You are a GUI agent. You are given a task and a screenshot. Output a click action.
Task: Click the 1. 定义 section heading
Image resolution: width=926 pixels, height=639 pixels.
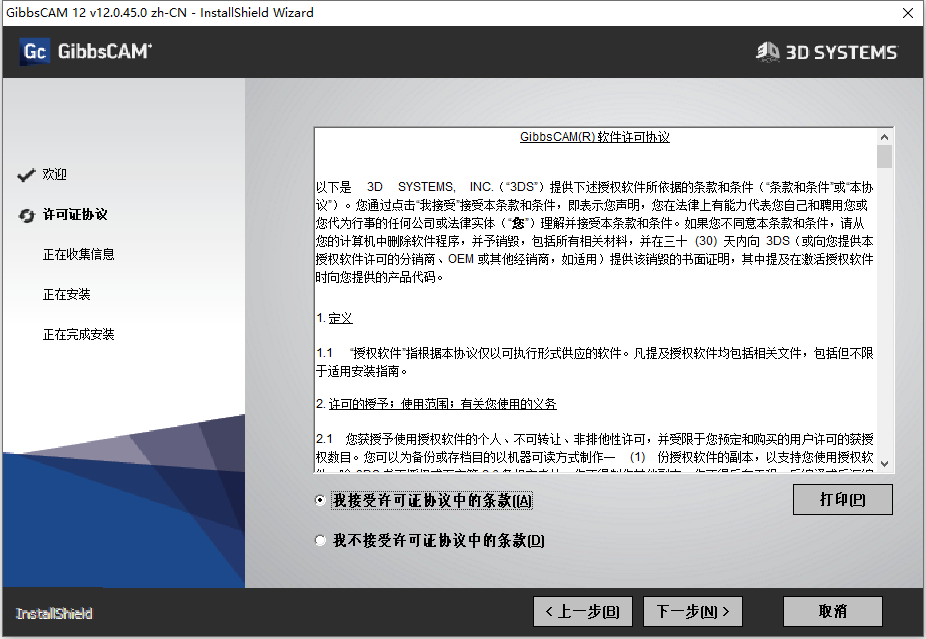point(334,318)
